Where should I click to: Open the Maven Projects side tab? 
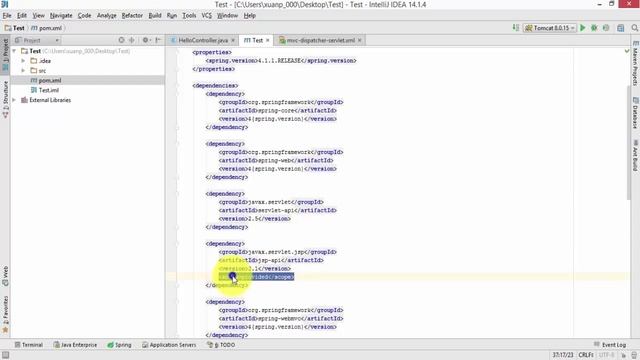tap(635, 63)
